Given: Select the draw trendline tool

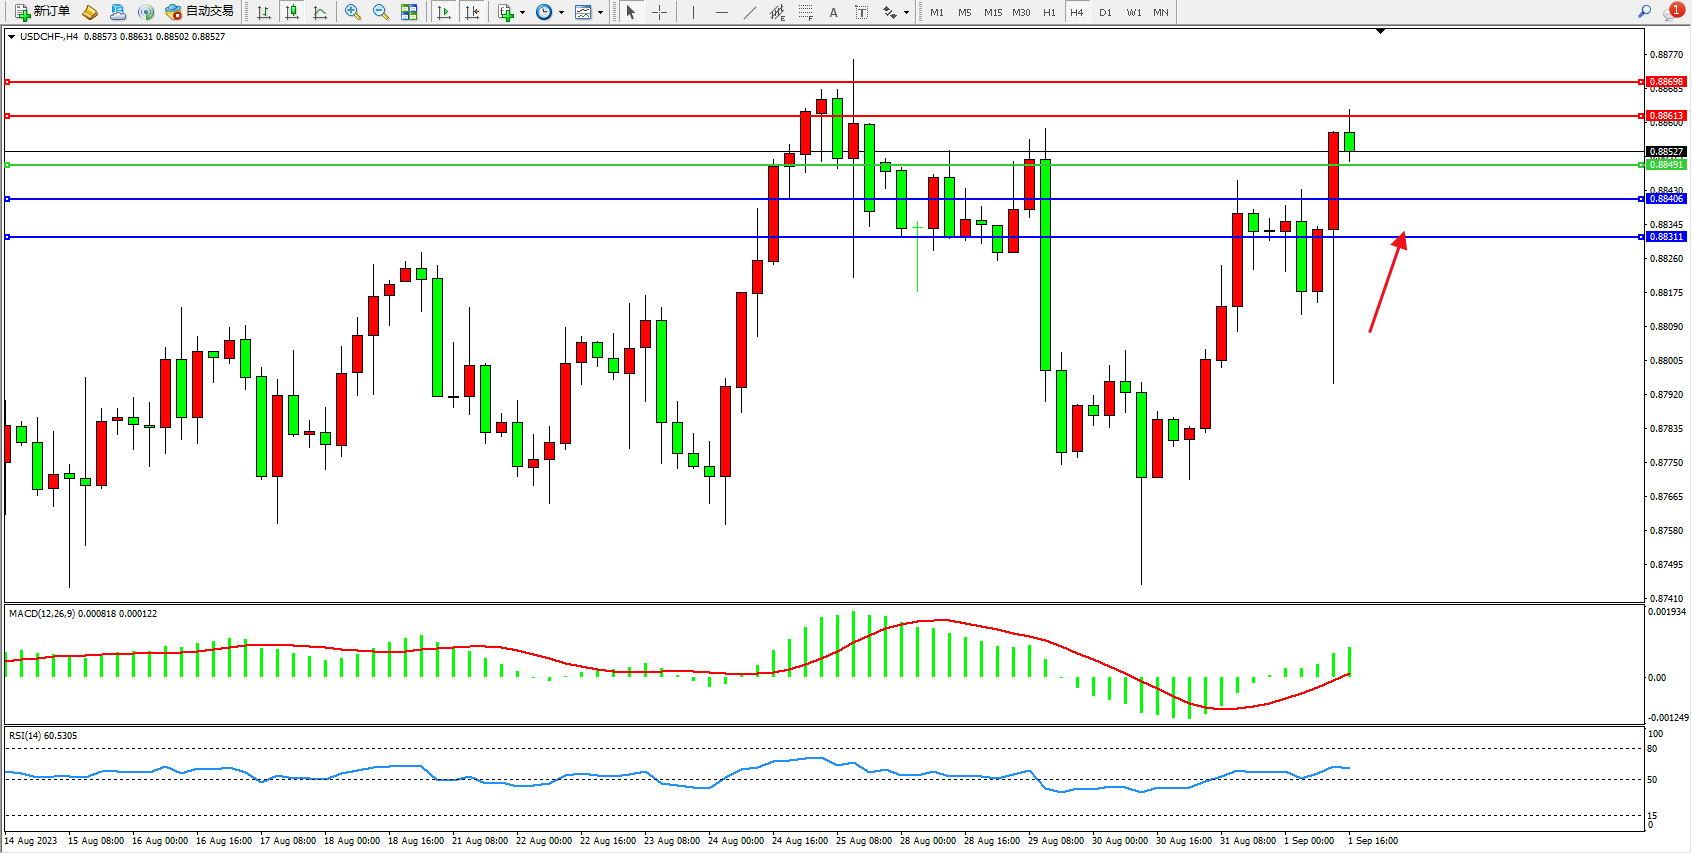Looking at the screenshot, I should [x=750, y=12].
